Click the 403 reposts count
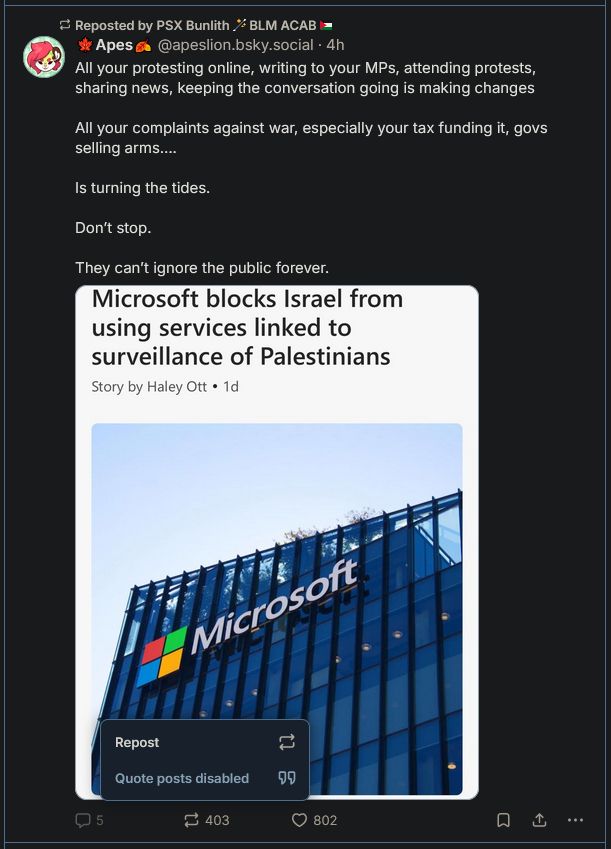The width and height of the screenshot is (611, 849). pyautogui.click(x=216, y=820)
